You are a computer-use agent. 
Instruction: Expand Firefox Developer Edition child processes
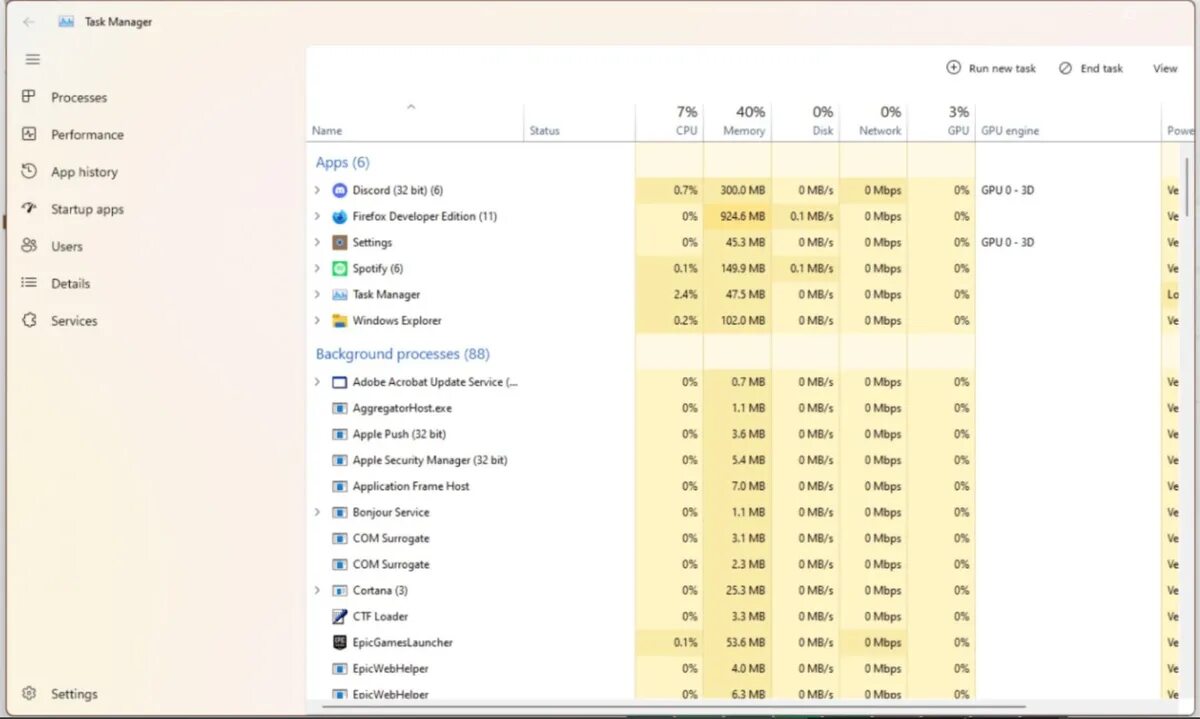pyautogui.click(x=318, y=216)
